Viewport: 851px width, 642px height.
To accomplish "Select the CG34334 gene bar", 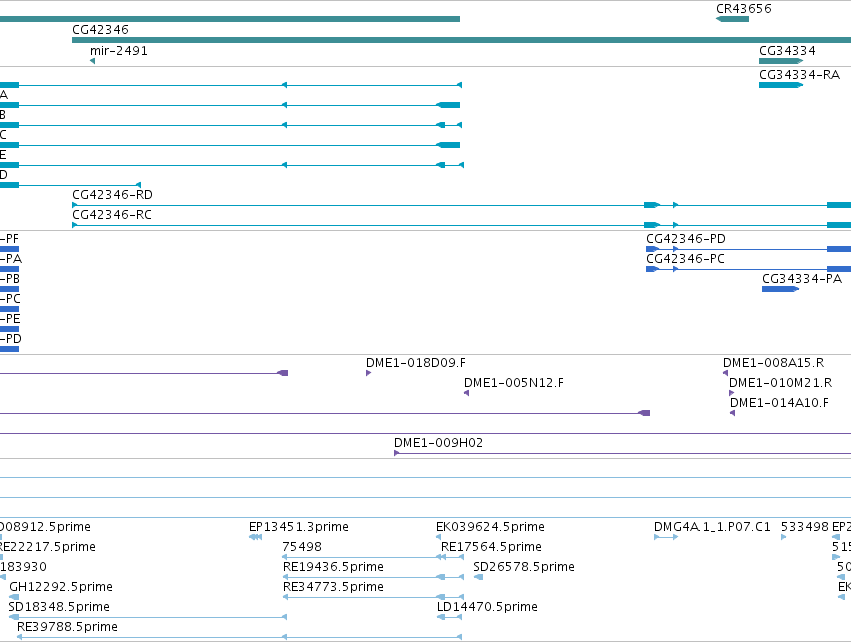I will click(x=781, y=61).
